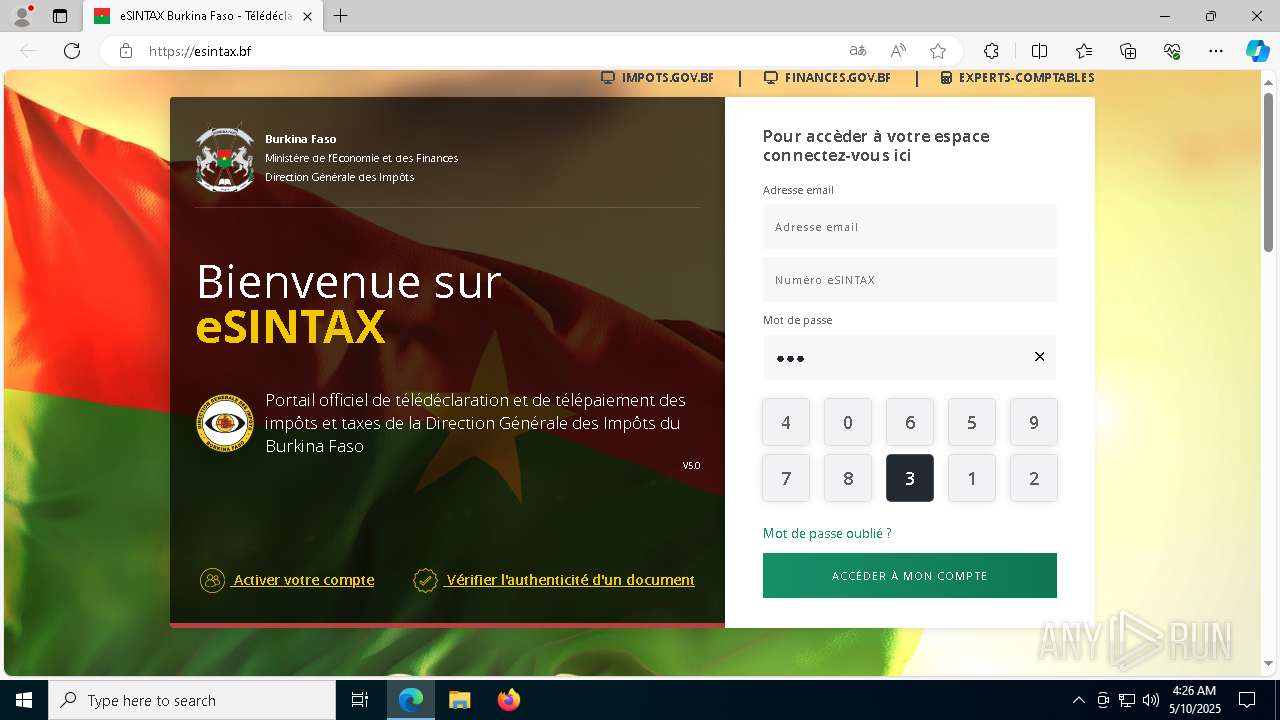
Task: Open the notification center icon
Action: 1247,700
